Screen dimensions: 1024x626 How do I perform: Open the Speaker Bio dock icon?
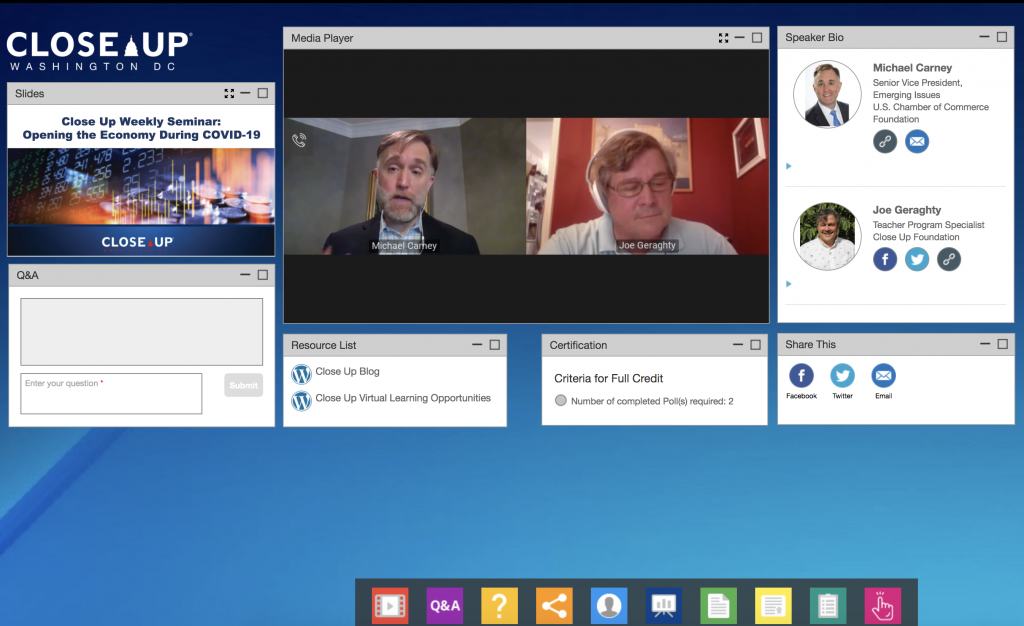609,605
